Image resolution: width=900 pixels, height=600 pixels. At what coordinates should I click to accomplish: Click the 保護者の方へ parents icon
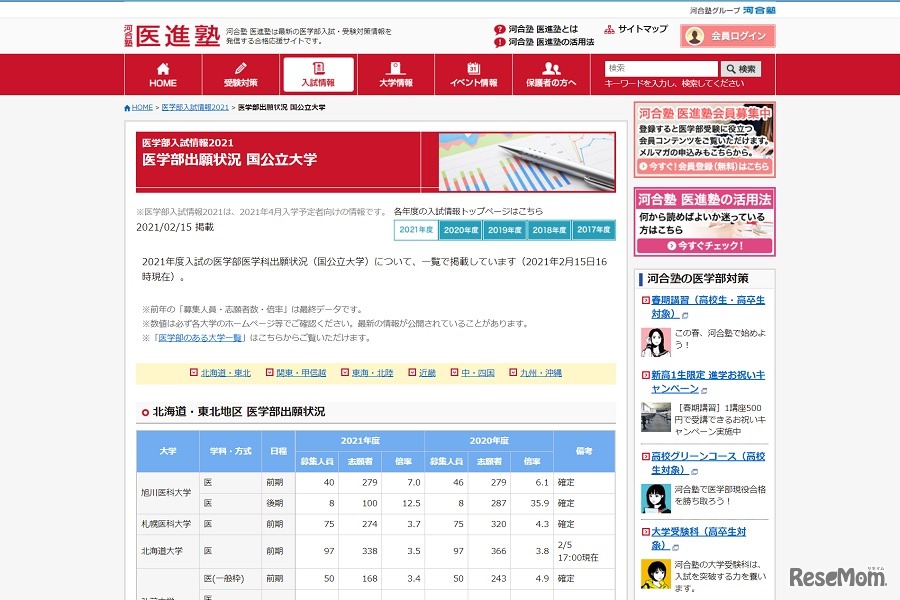click(550, 67)
